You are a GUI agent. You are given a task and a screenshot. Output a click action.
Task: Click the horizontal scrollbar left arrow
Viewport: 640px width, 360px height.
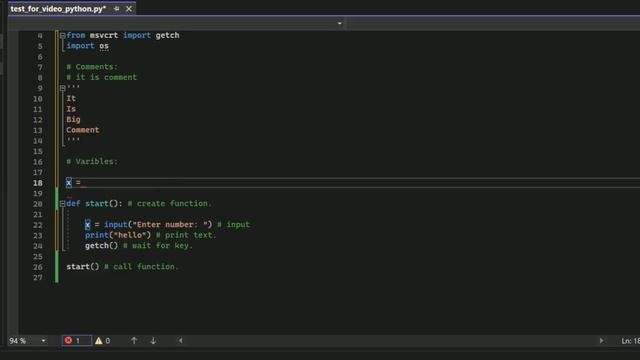coord(180,340)
